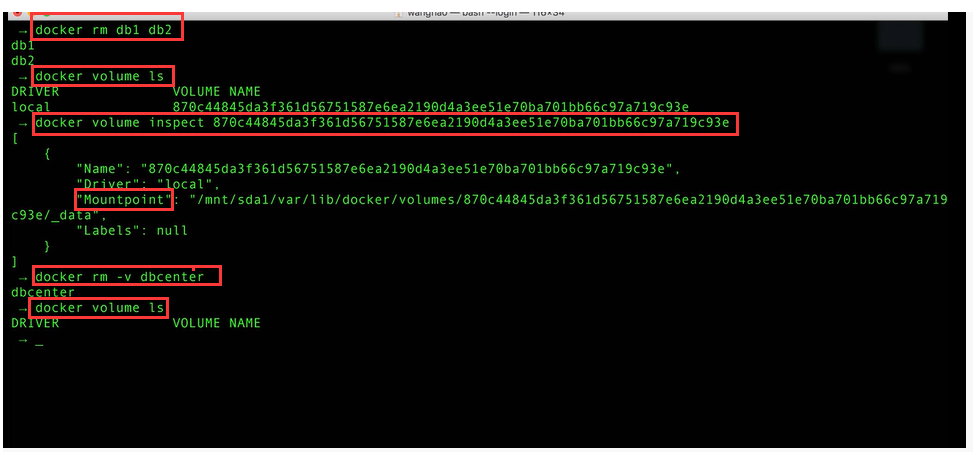Viewport: 973px width, 456px height.
Task: Select the 'db1' output line
Action: pyautogui.click(x=23, y=45)
